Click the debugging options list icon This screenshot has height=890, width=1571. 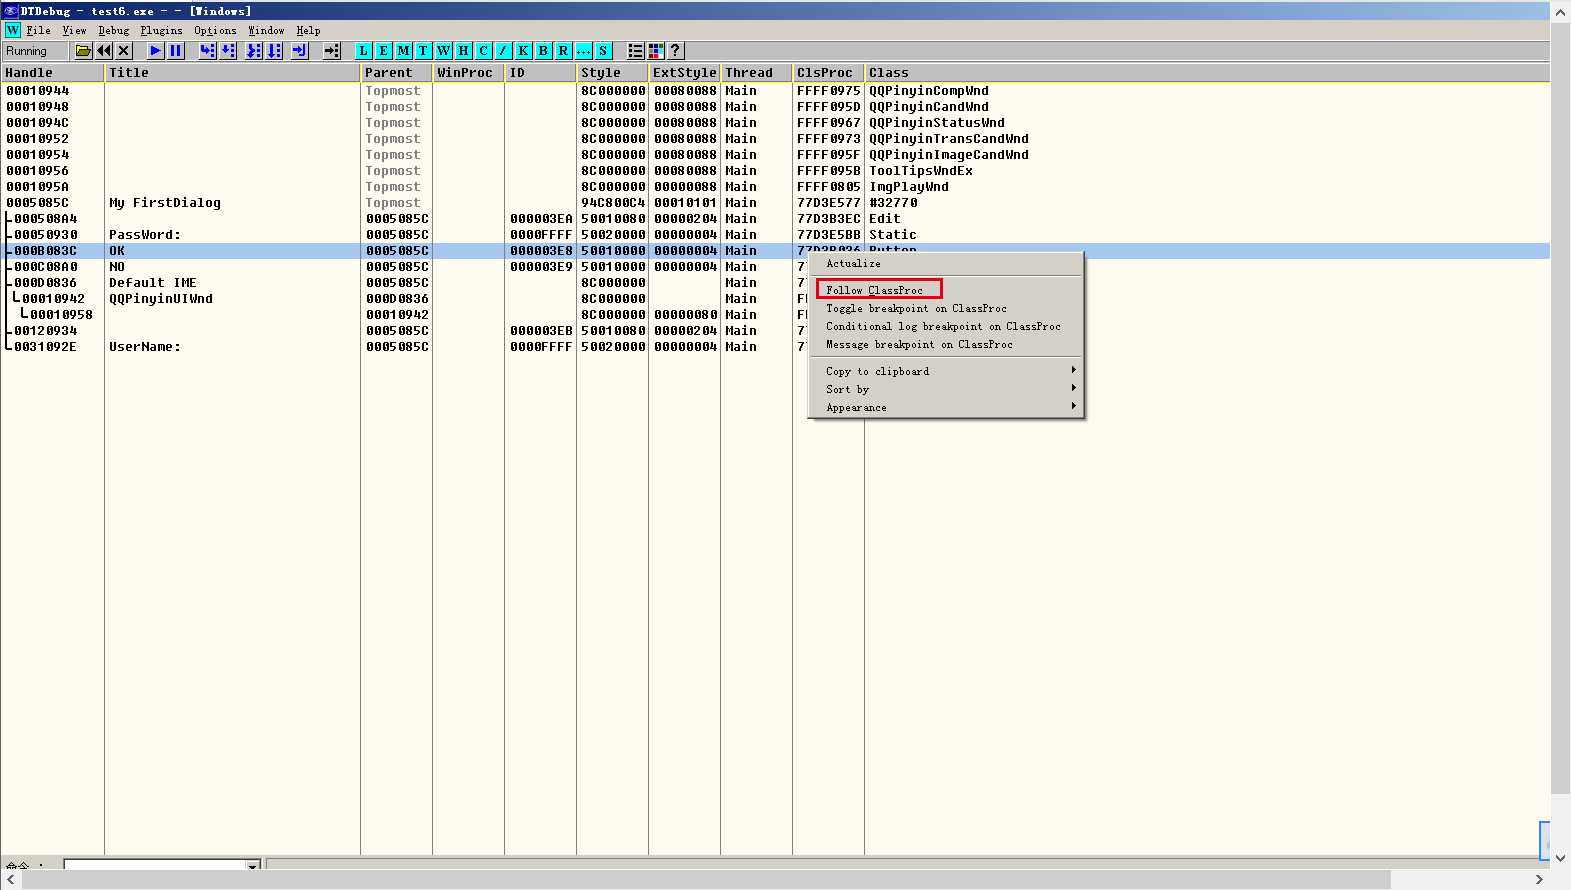[x=636, y=51]
